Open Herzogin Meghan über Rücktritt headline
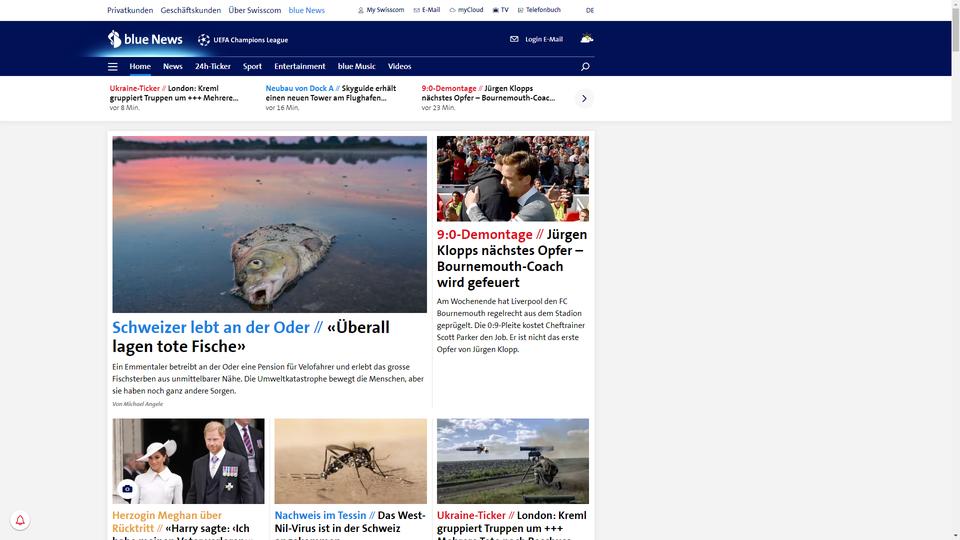The height and width of the screenshot is (540, 960). click(181, 525)
